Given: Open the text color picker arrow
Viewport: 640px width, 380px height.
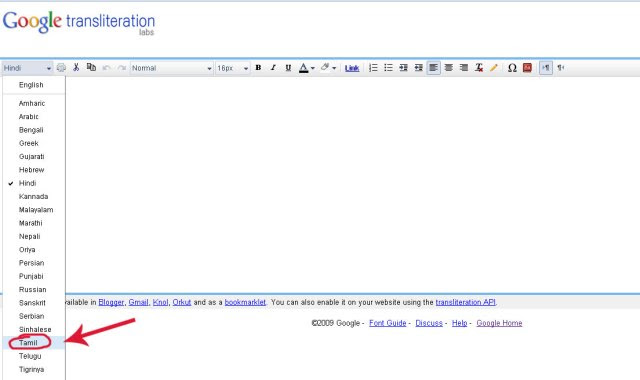Looking at the screenshot, I should coord(313,68).
